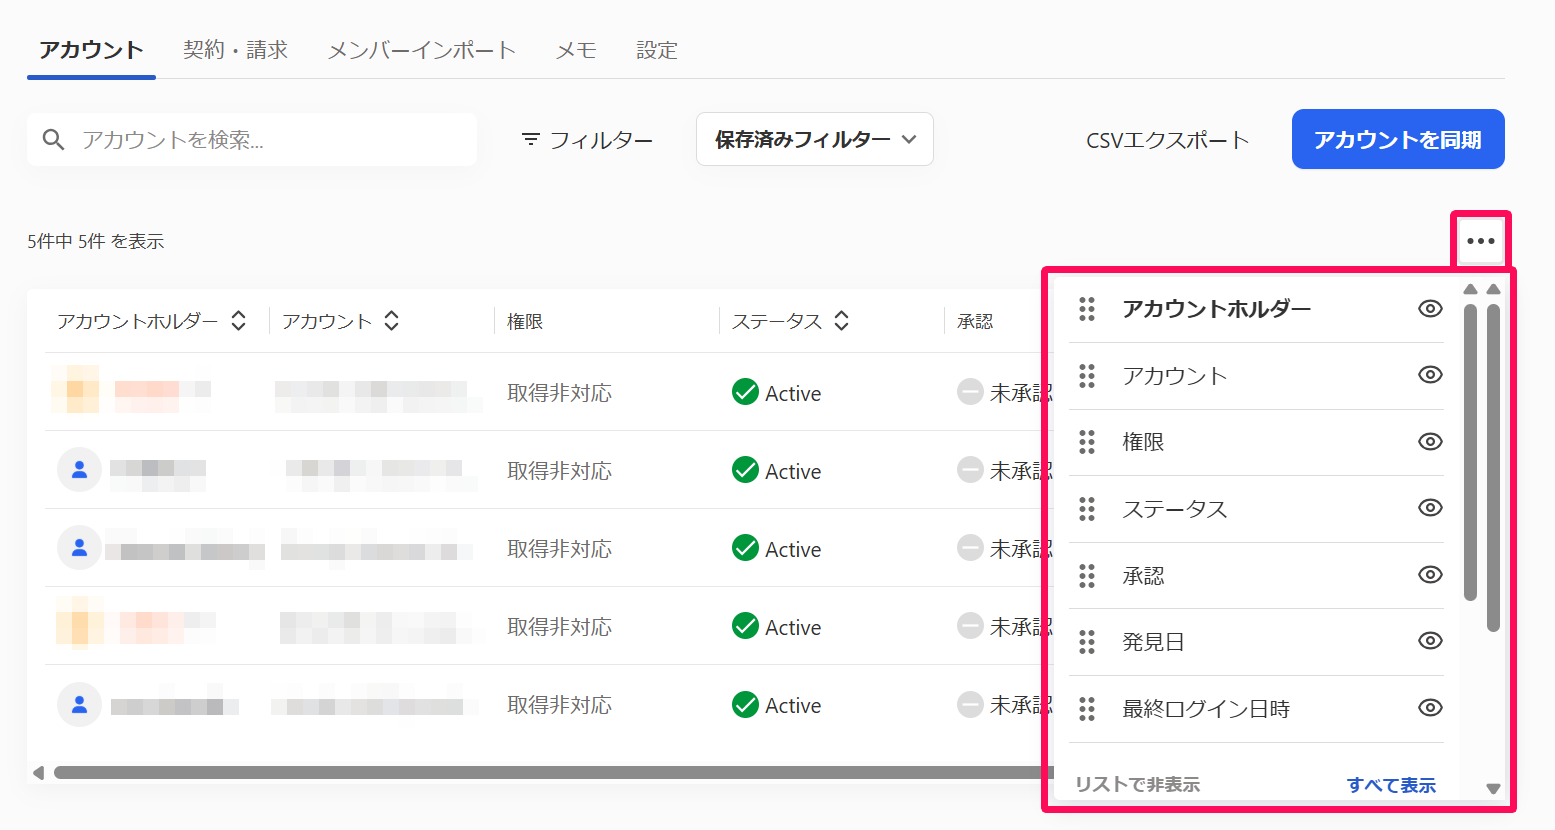The height and width of the screenshot is (830, 1555).
Task: Click the search magnifier icon
Action: (54, 139)
